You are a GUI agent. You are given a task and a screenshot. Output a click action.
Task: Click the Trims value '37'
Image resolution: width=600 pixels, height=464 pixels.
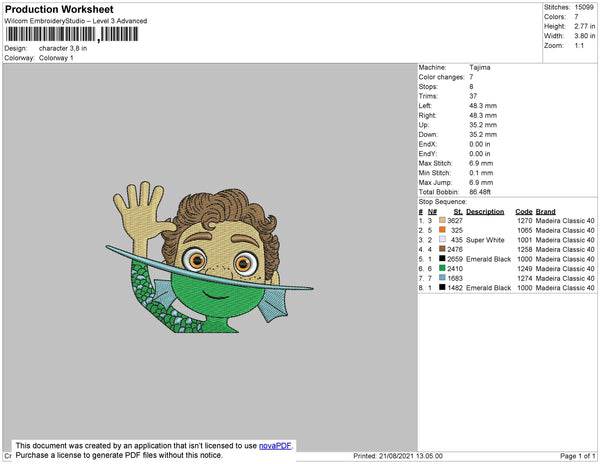[x=473, y=96]
